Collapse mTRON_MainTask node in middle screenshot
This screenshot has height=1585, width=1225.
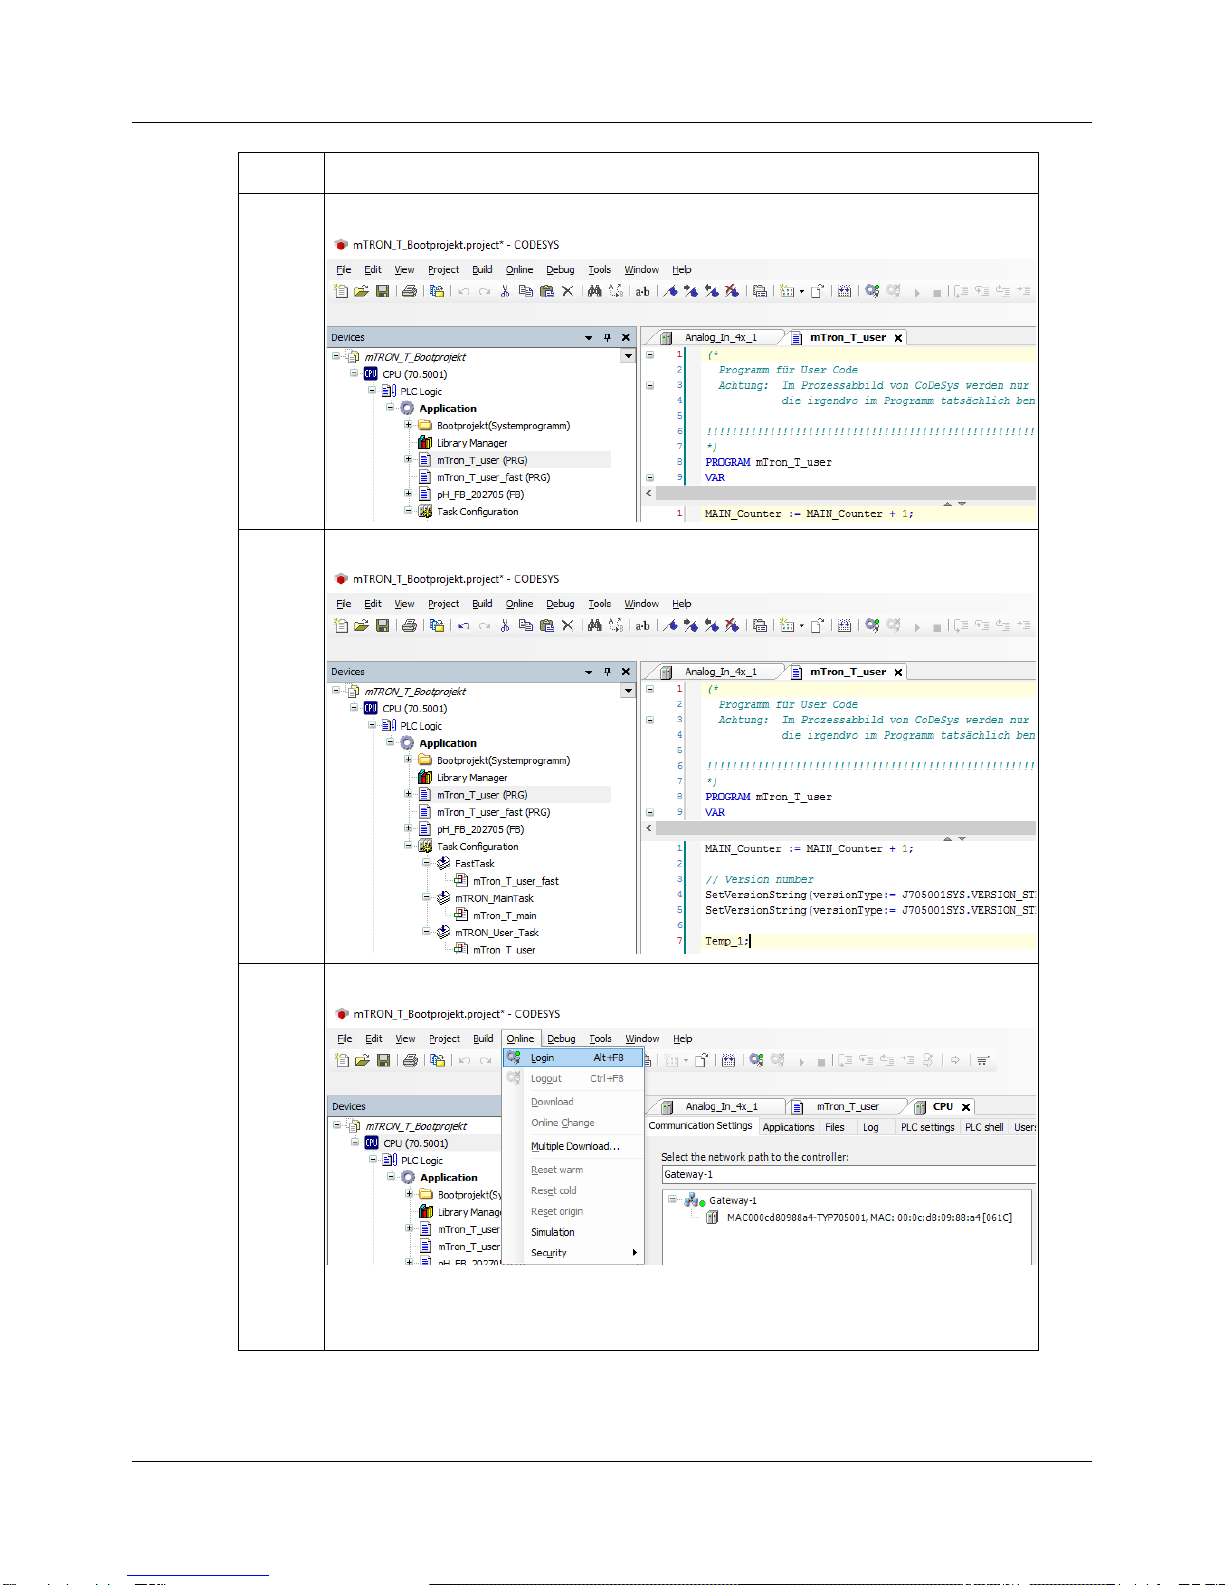[426, 897]
